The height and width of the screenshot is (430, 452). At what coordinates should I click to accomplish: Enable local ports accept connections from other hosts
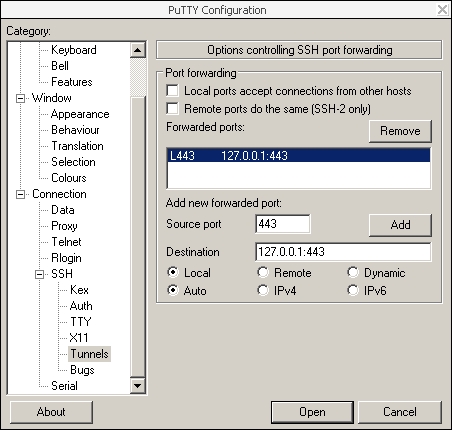(172, 91)
